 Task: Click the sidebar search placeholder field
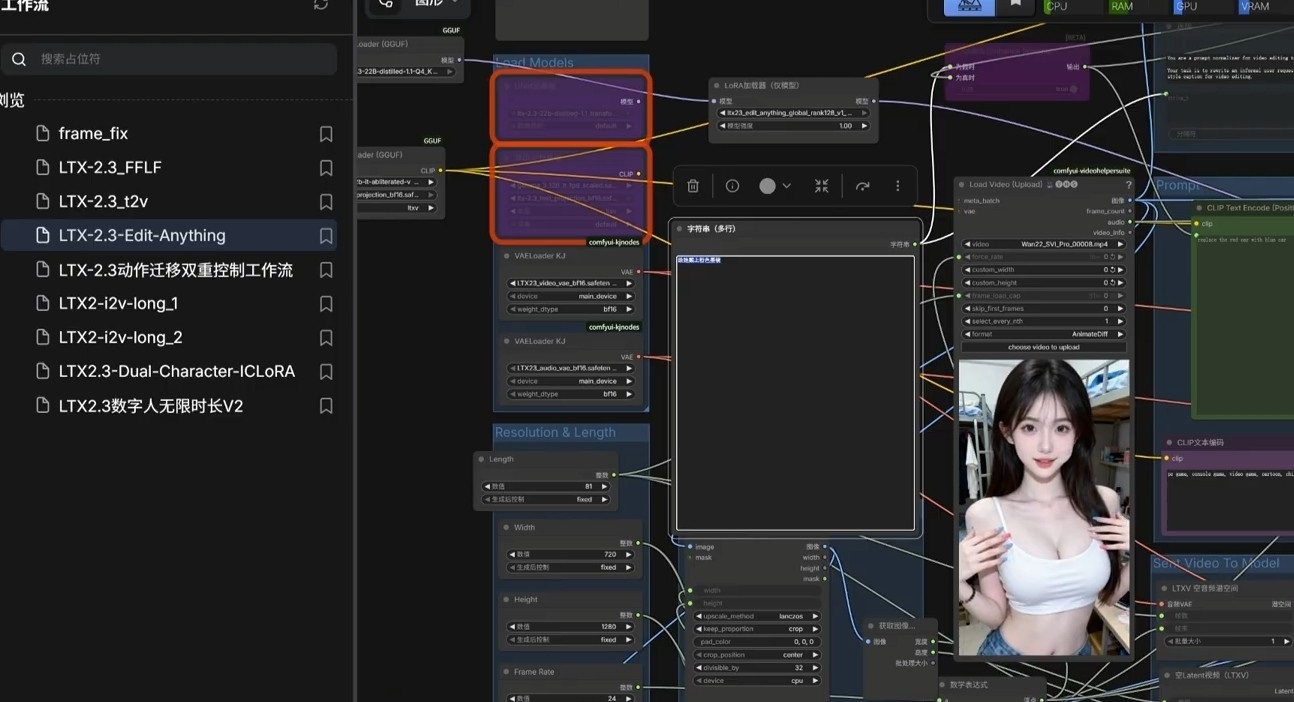pos(169,59)
